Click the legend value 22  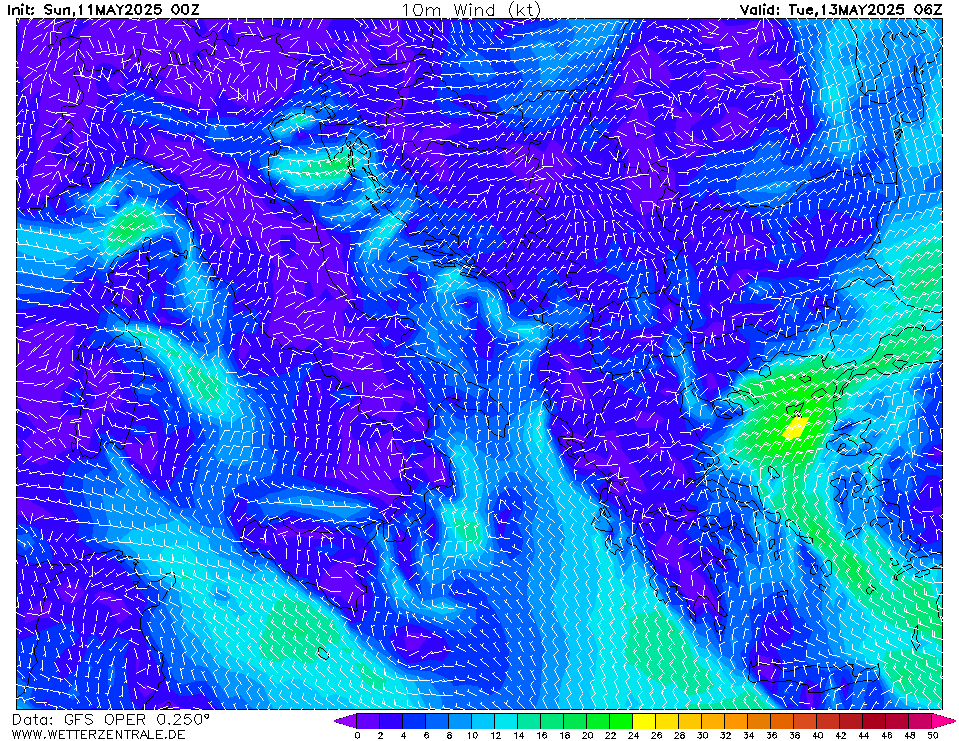coord(610,735)
